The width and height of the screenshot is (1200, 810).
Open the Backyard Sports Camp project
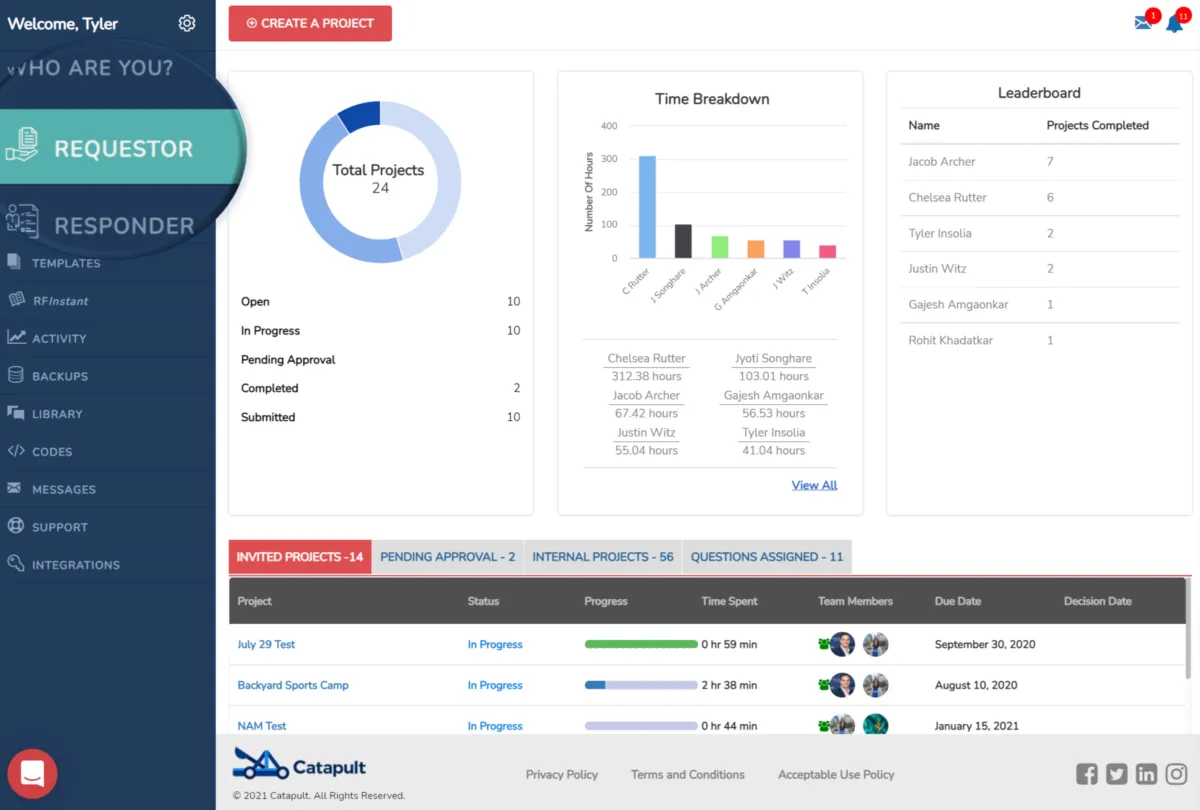pos(293,685)
